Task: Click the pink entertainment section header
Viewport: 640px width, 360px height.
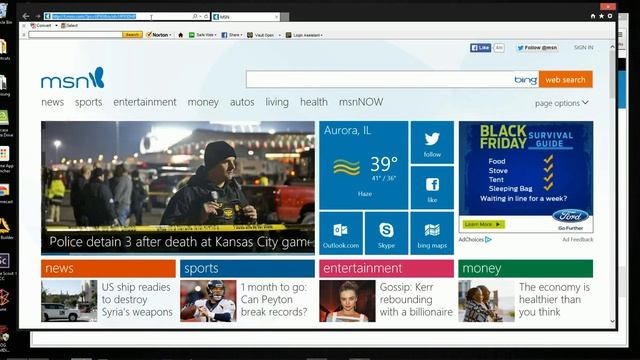Action: tap(387, 269)
